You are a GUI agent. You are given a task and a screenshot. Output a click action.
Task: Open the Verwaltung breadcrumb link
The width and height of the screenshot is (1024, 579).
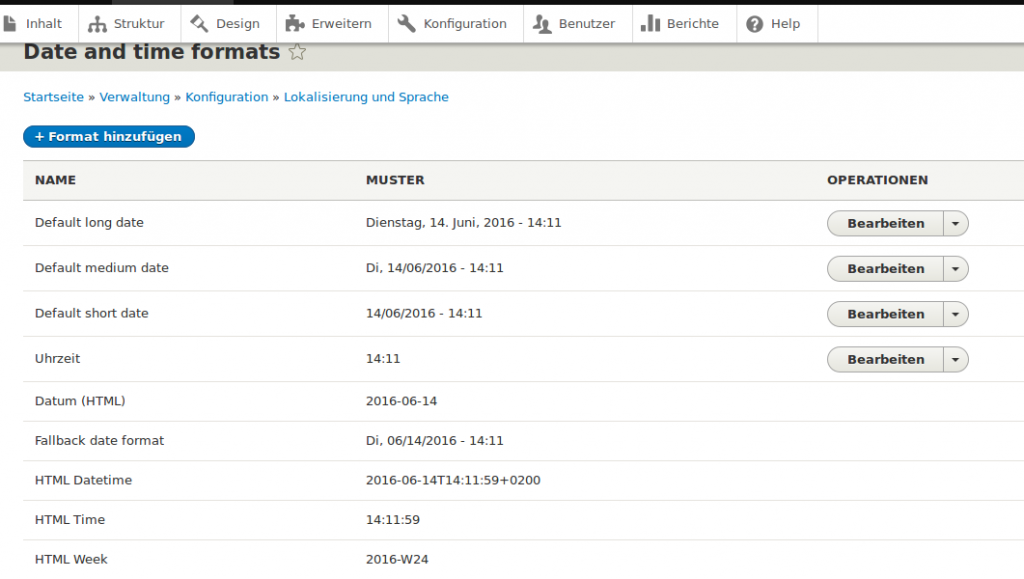135,97
